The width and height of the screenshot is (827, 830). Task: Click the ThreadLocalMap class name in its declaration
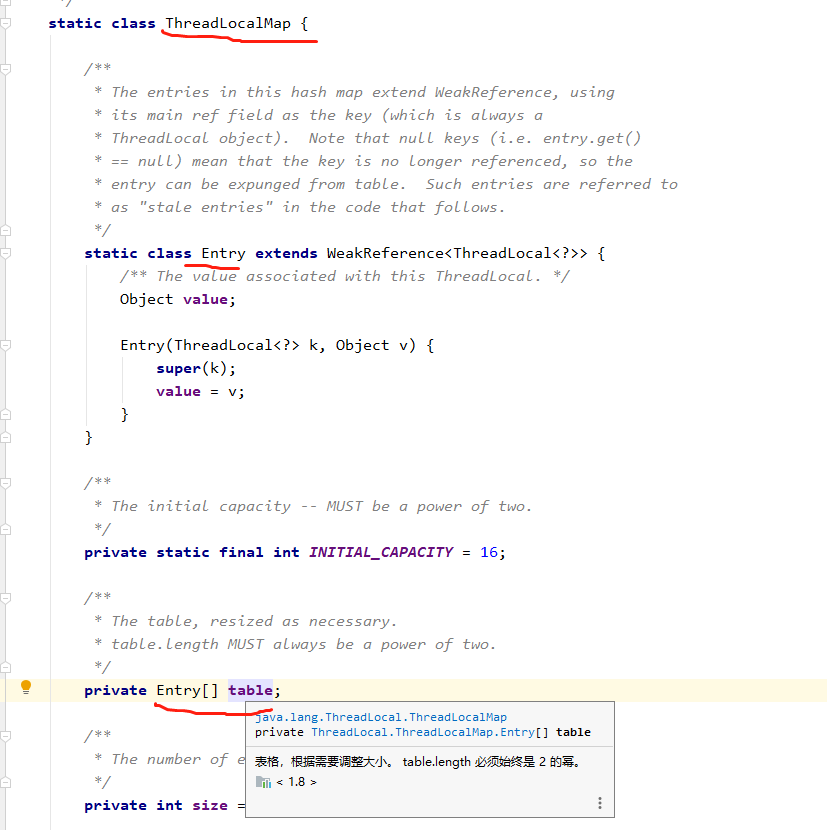228,23
